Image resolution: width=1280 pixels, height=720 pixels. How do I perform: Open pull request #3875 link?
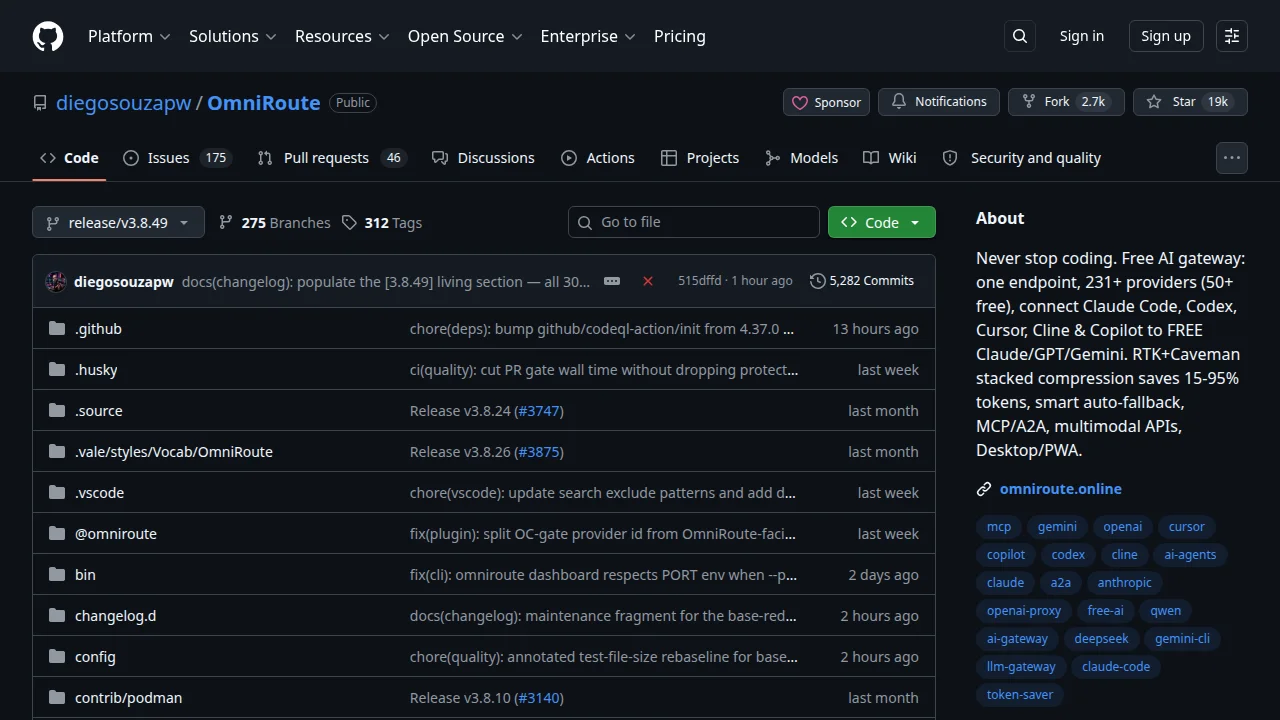click(539, 452)
